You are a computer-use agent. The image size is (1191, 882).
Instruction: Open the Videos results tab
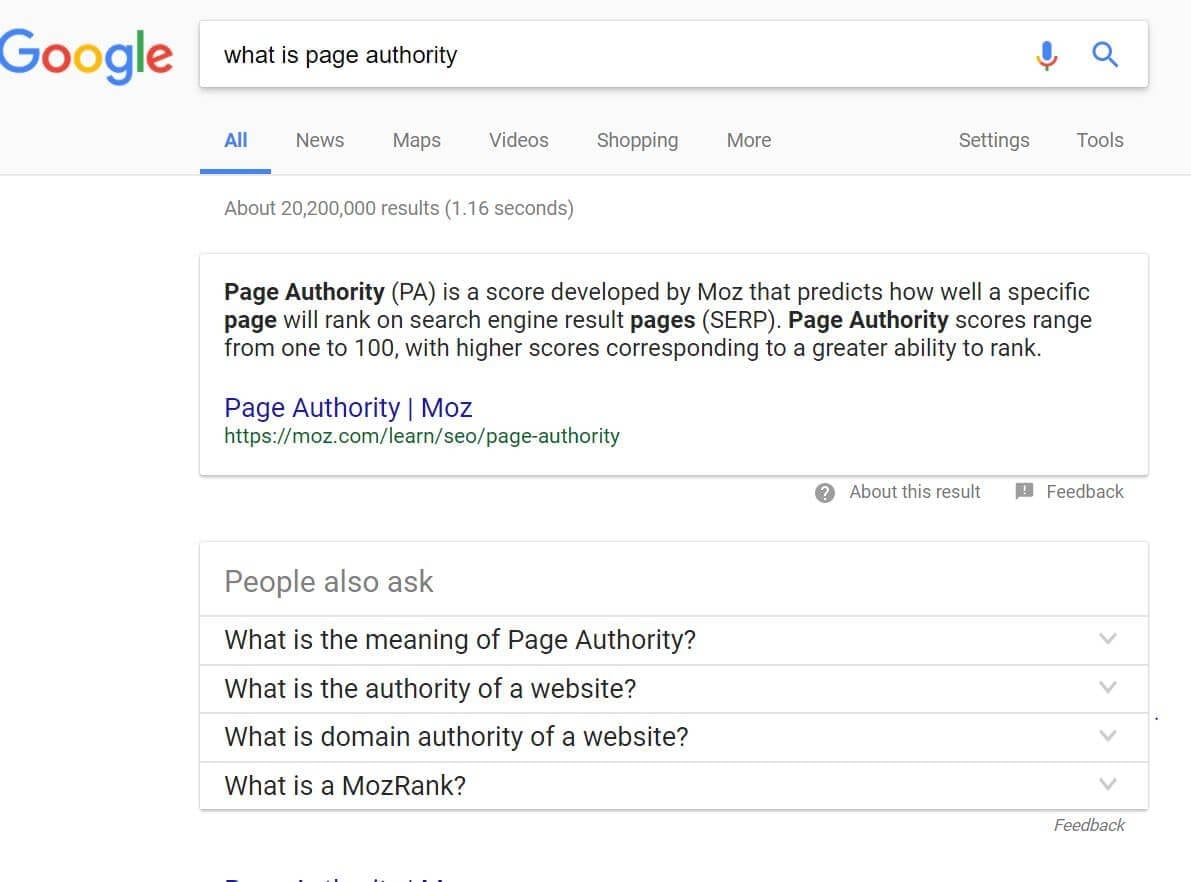click(519, 141)
